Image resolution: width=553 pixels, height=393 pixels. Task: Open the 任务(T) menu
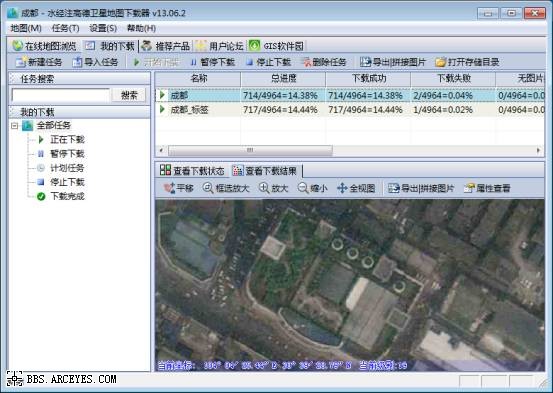[x=65, y=28]
